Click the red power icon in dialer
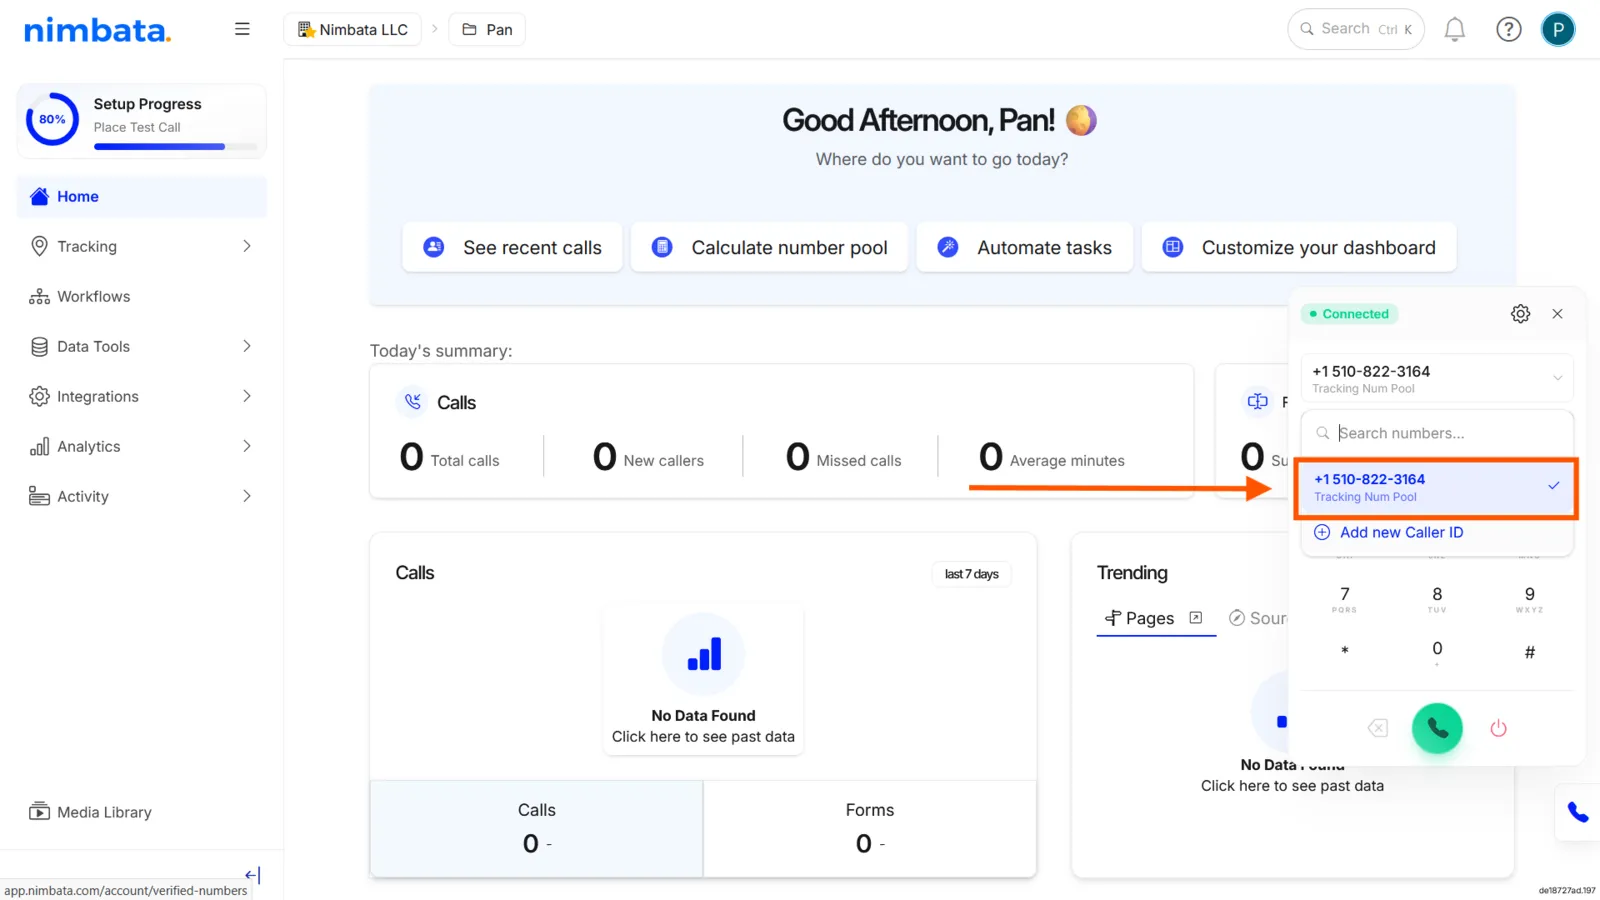This screenshot has height=900, width=1600. pos(1498,728)
